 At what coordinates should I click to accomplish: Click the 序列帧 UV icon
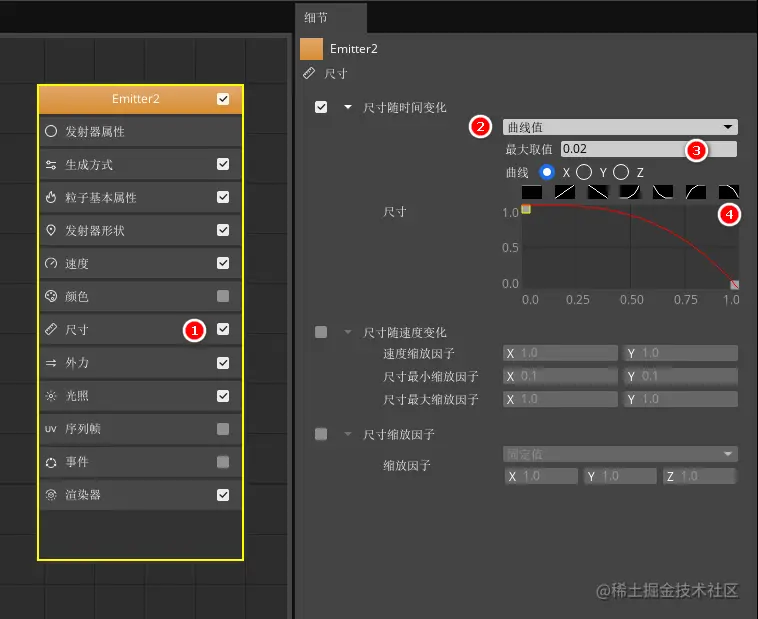tap(51, 429)
